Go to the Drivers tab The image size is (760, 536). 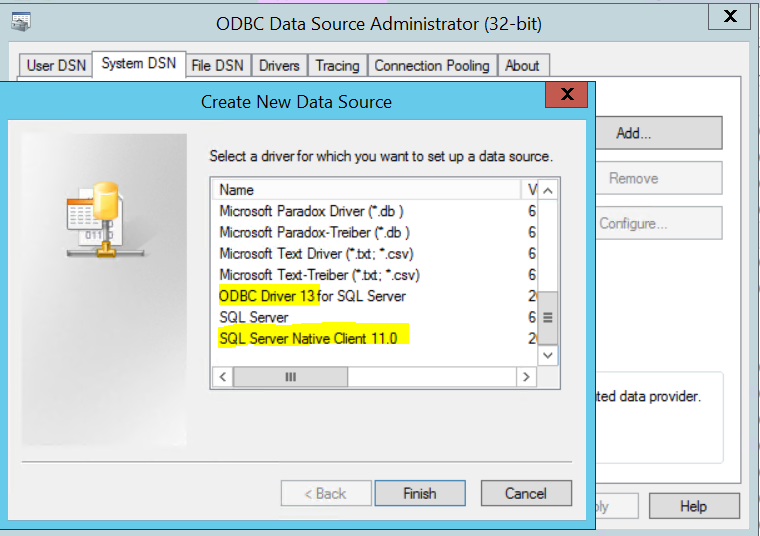click(279, 65)
